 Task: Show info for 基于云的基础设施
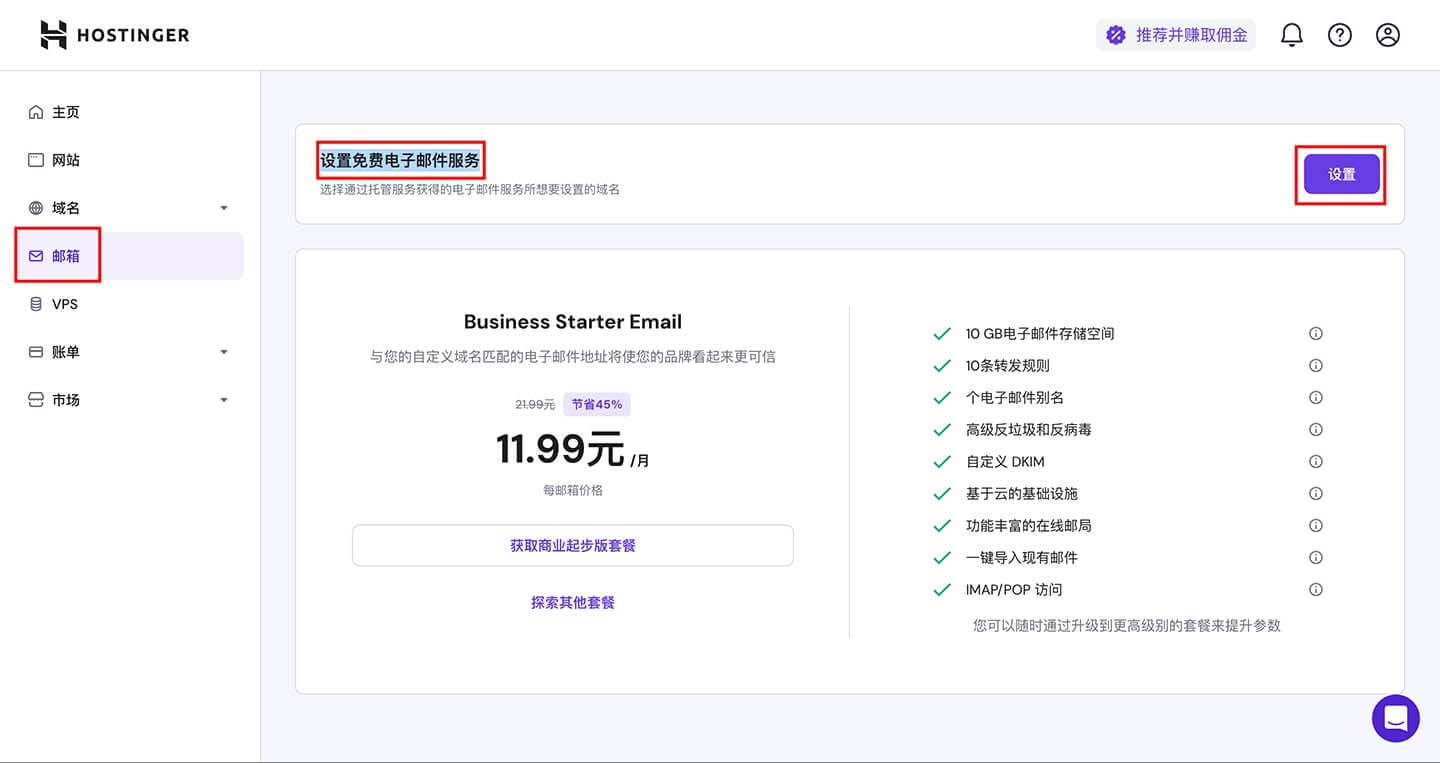(1316, 494)
